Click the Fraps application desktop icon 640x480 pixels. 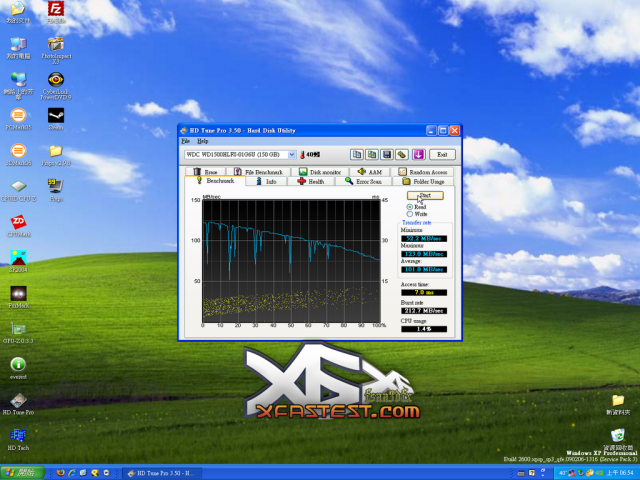click(x=56, y=190)
